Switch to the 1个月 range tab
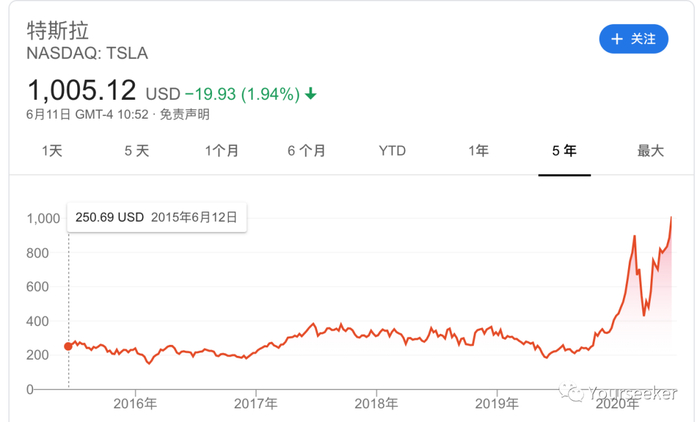Image resolution: width=700 pixels, height=422 pixels. pos(222,151)
